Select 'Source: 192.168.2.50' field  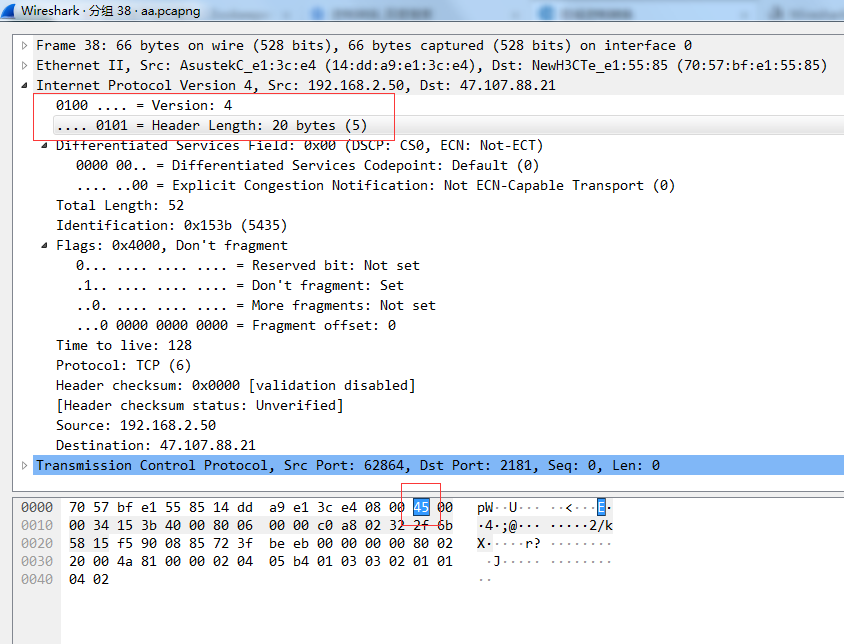[x=136, y=425]
